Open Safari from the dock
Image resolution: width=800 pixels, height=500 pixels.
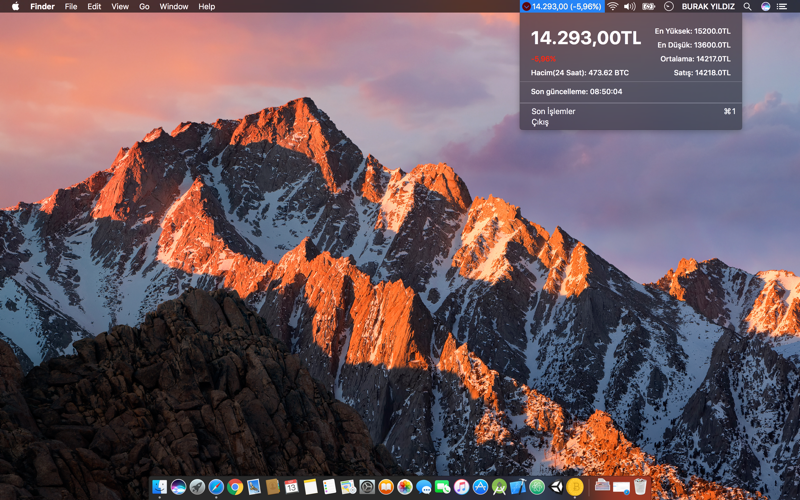click(x=216, y=487)
